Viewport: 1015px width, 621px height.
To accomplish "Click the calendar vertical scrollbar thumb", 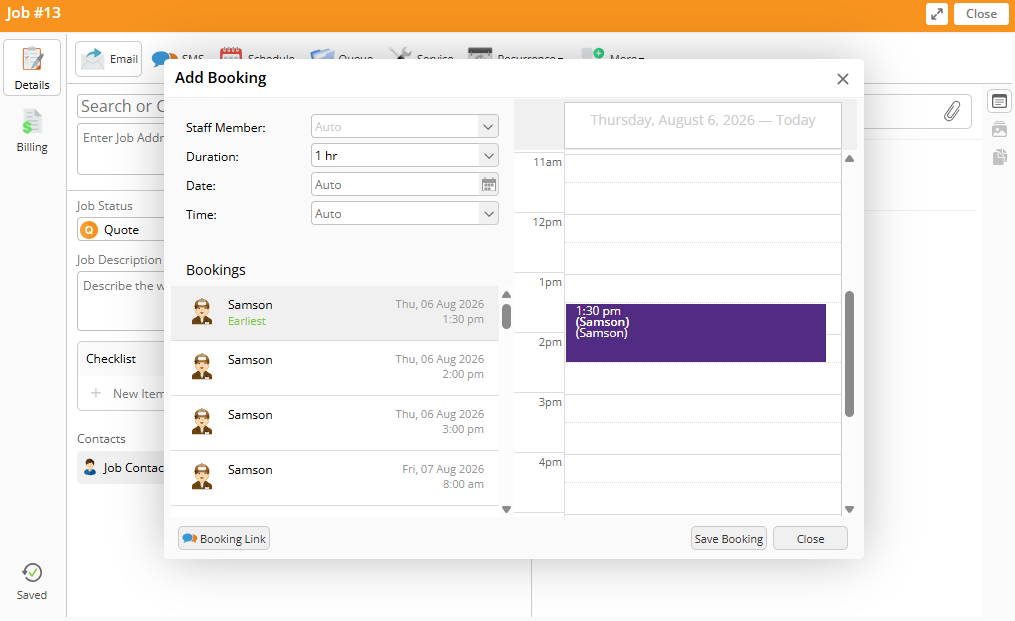I will tap(849, 354).
